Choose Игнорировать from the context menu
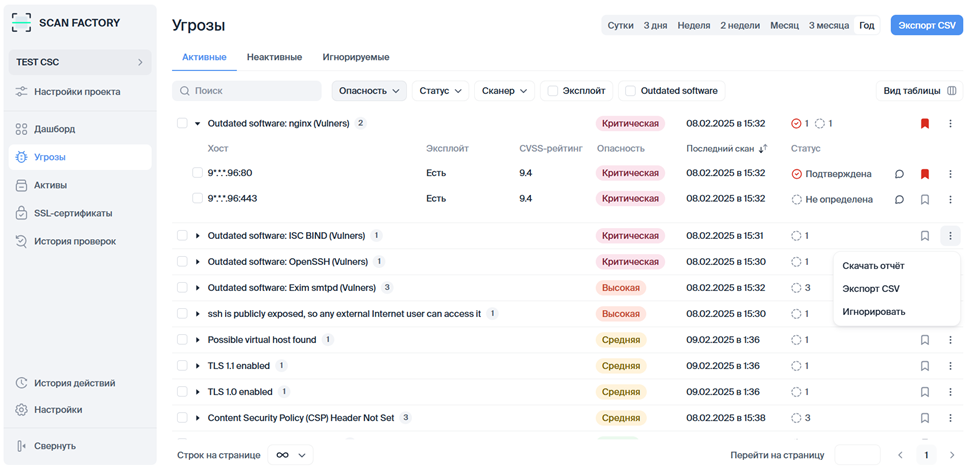The image size is (974, 468). [873, 311]
